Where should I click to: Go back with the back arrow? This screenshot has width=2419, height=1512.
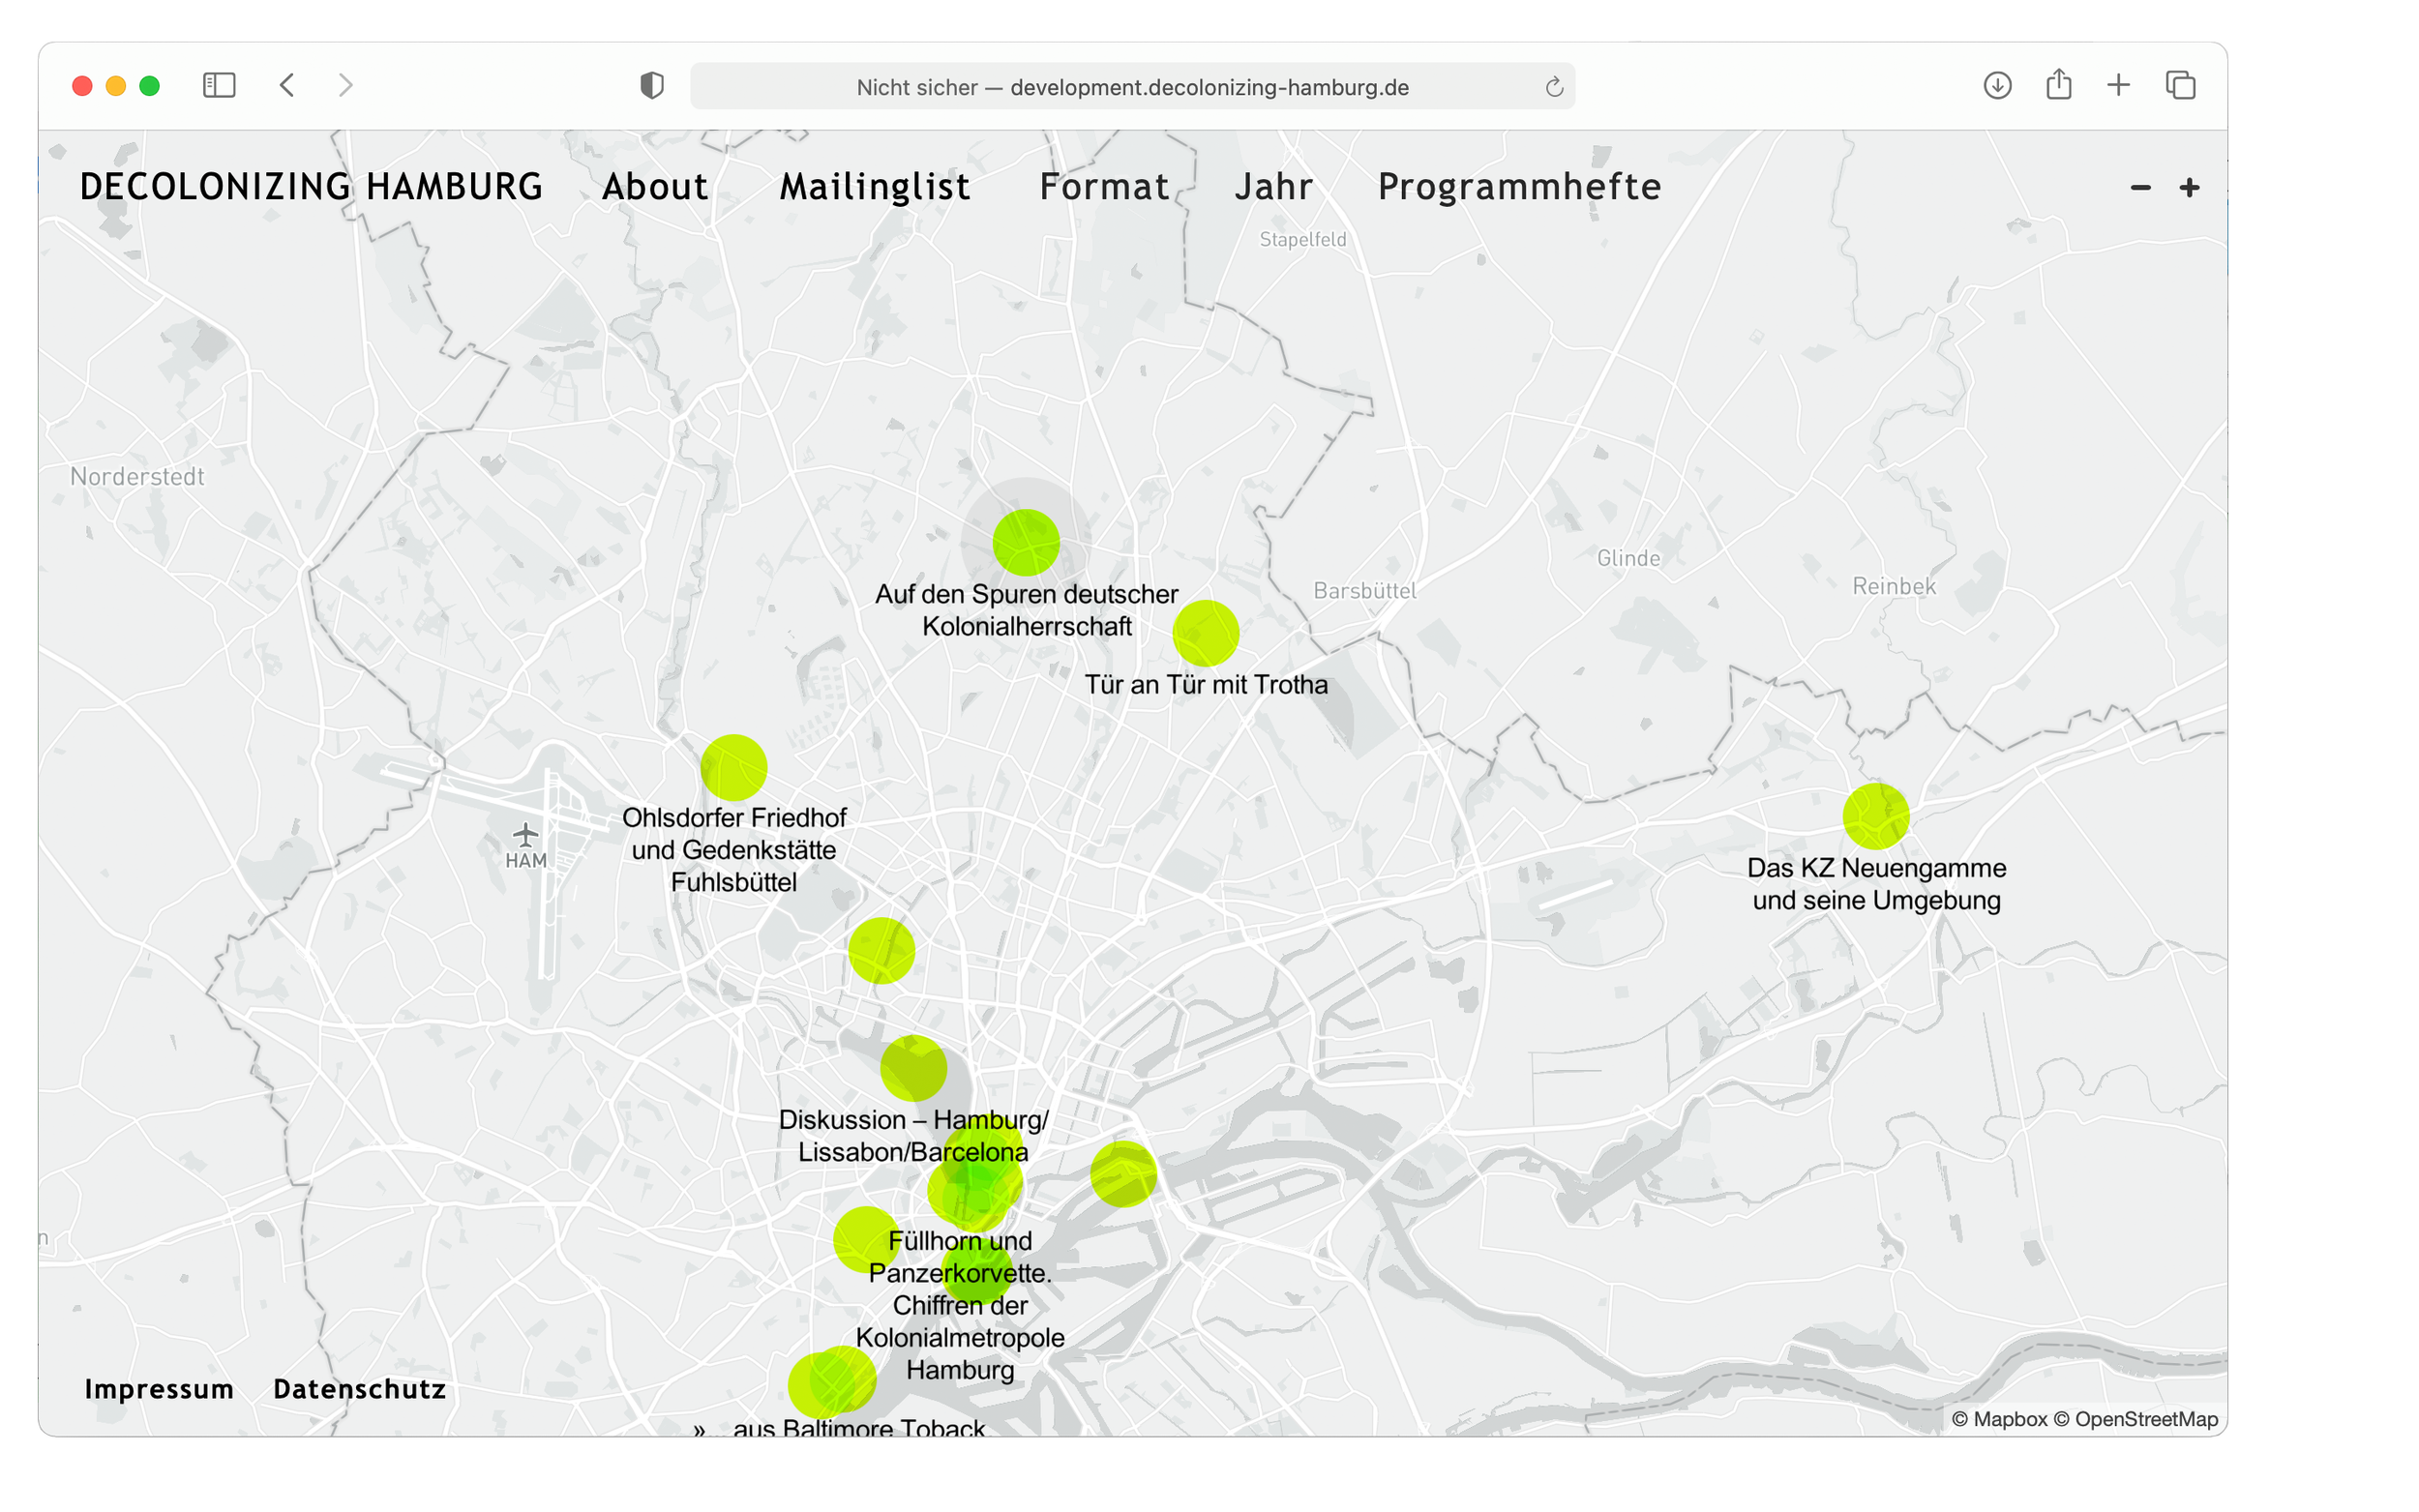[287, 86]
